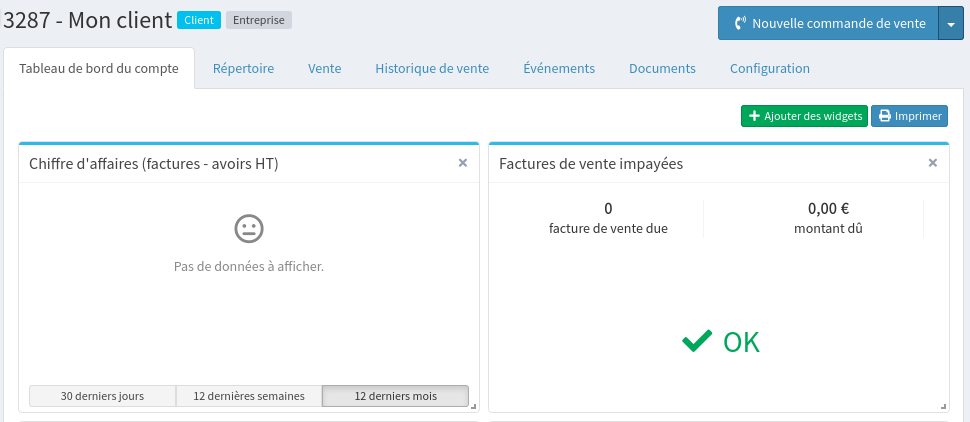Choose the 12 derniers mois range
The image size is (970, 422).
pos(395,396)
